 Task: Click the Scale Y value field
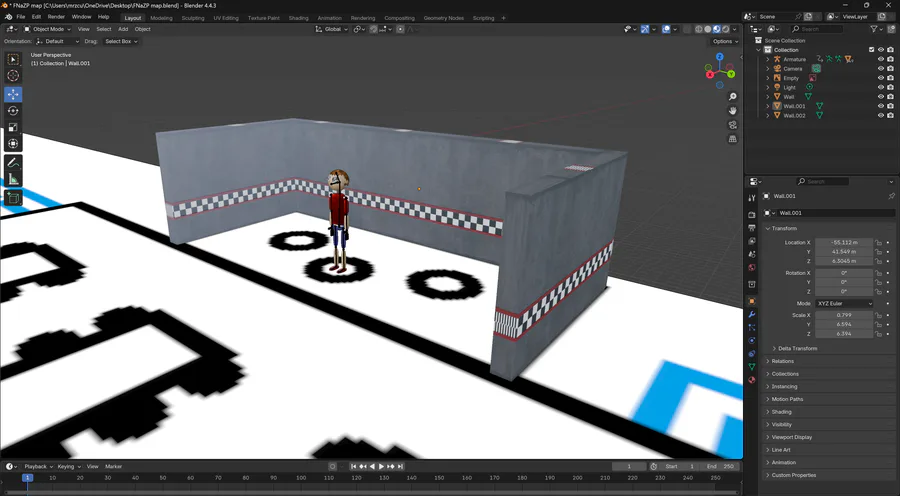(x=844, y=324)
